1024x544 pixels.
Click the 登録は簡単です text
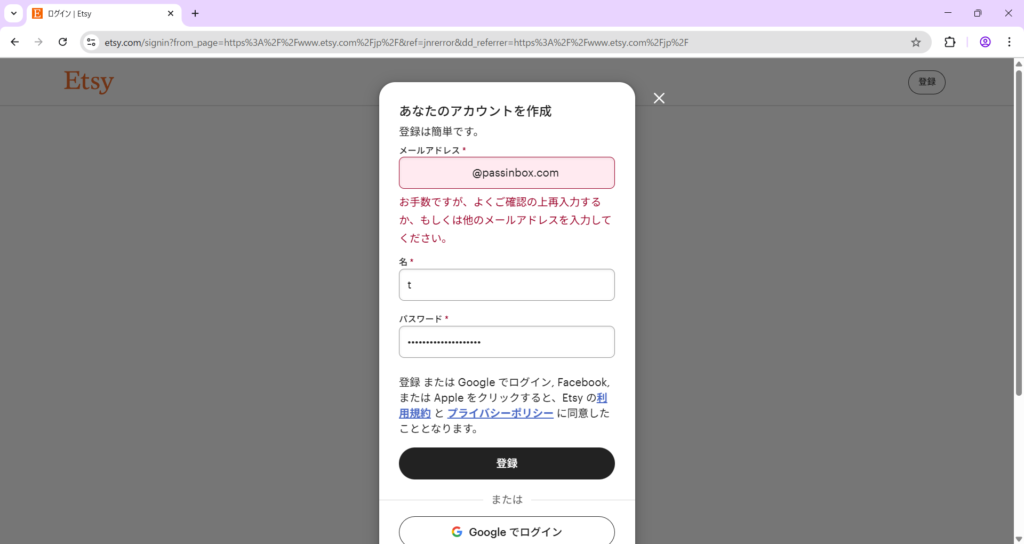click(x=440, y=131)
